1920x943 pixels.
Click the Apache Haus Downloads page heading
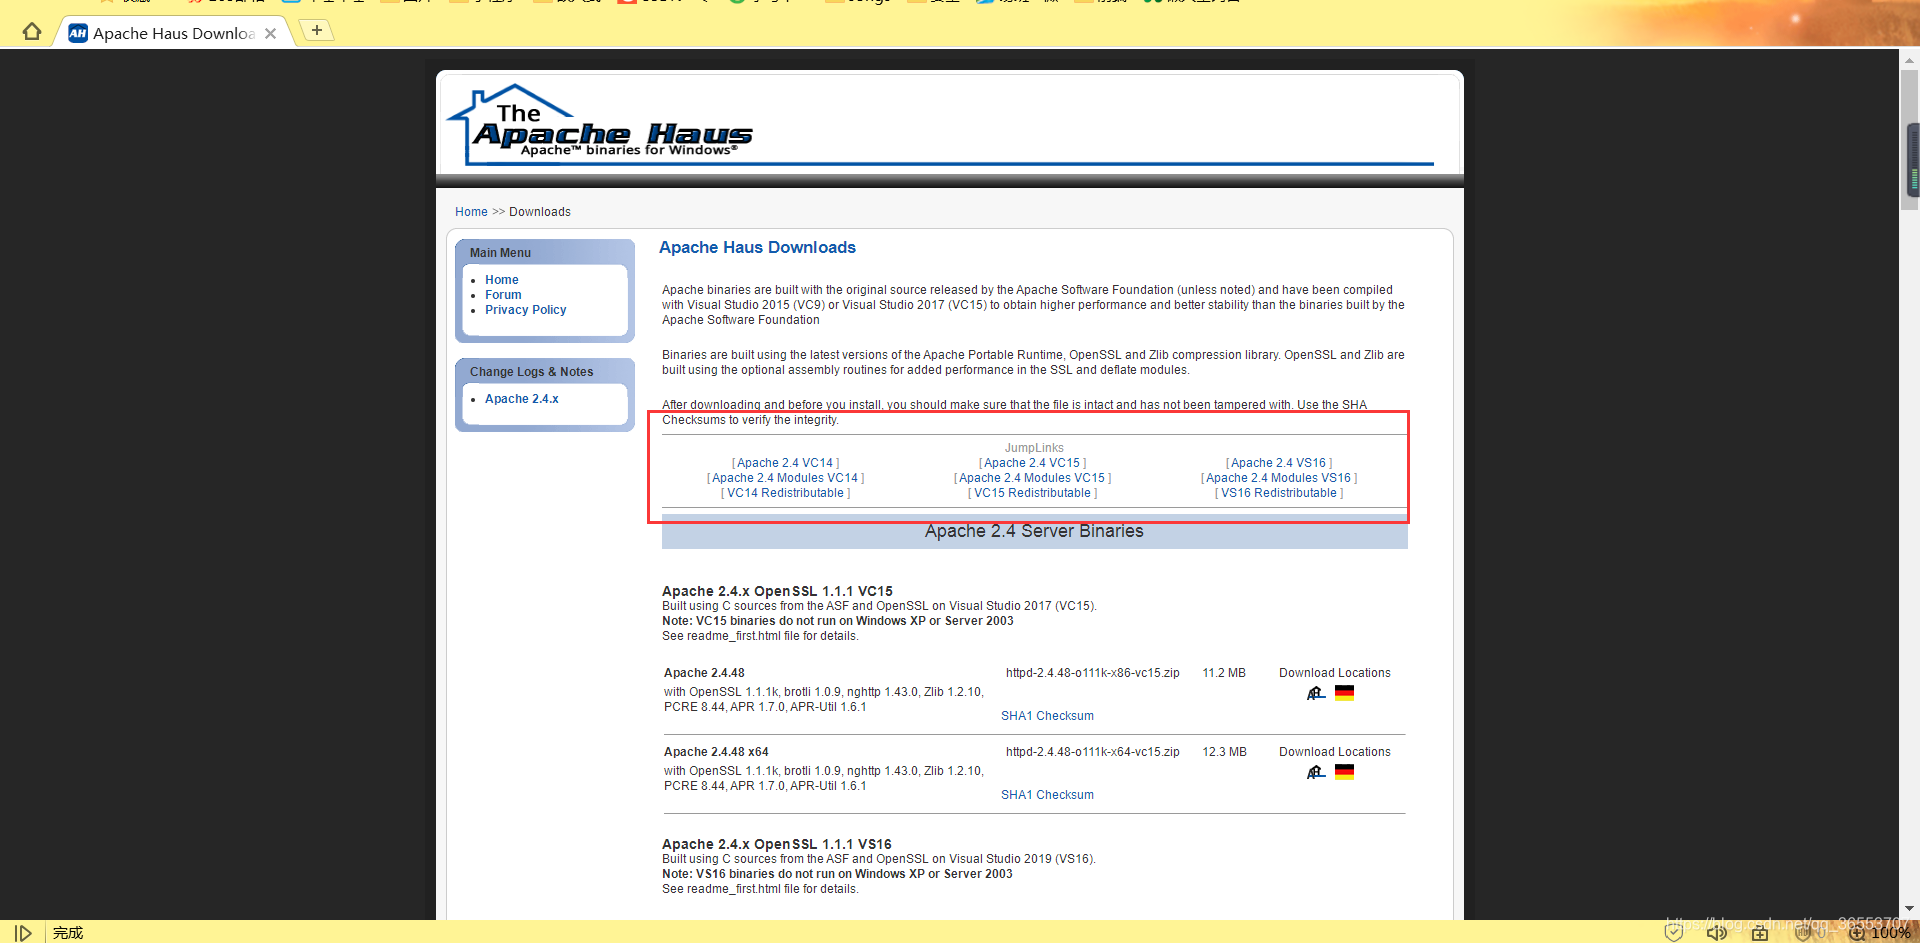click(x=757, y=248)
